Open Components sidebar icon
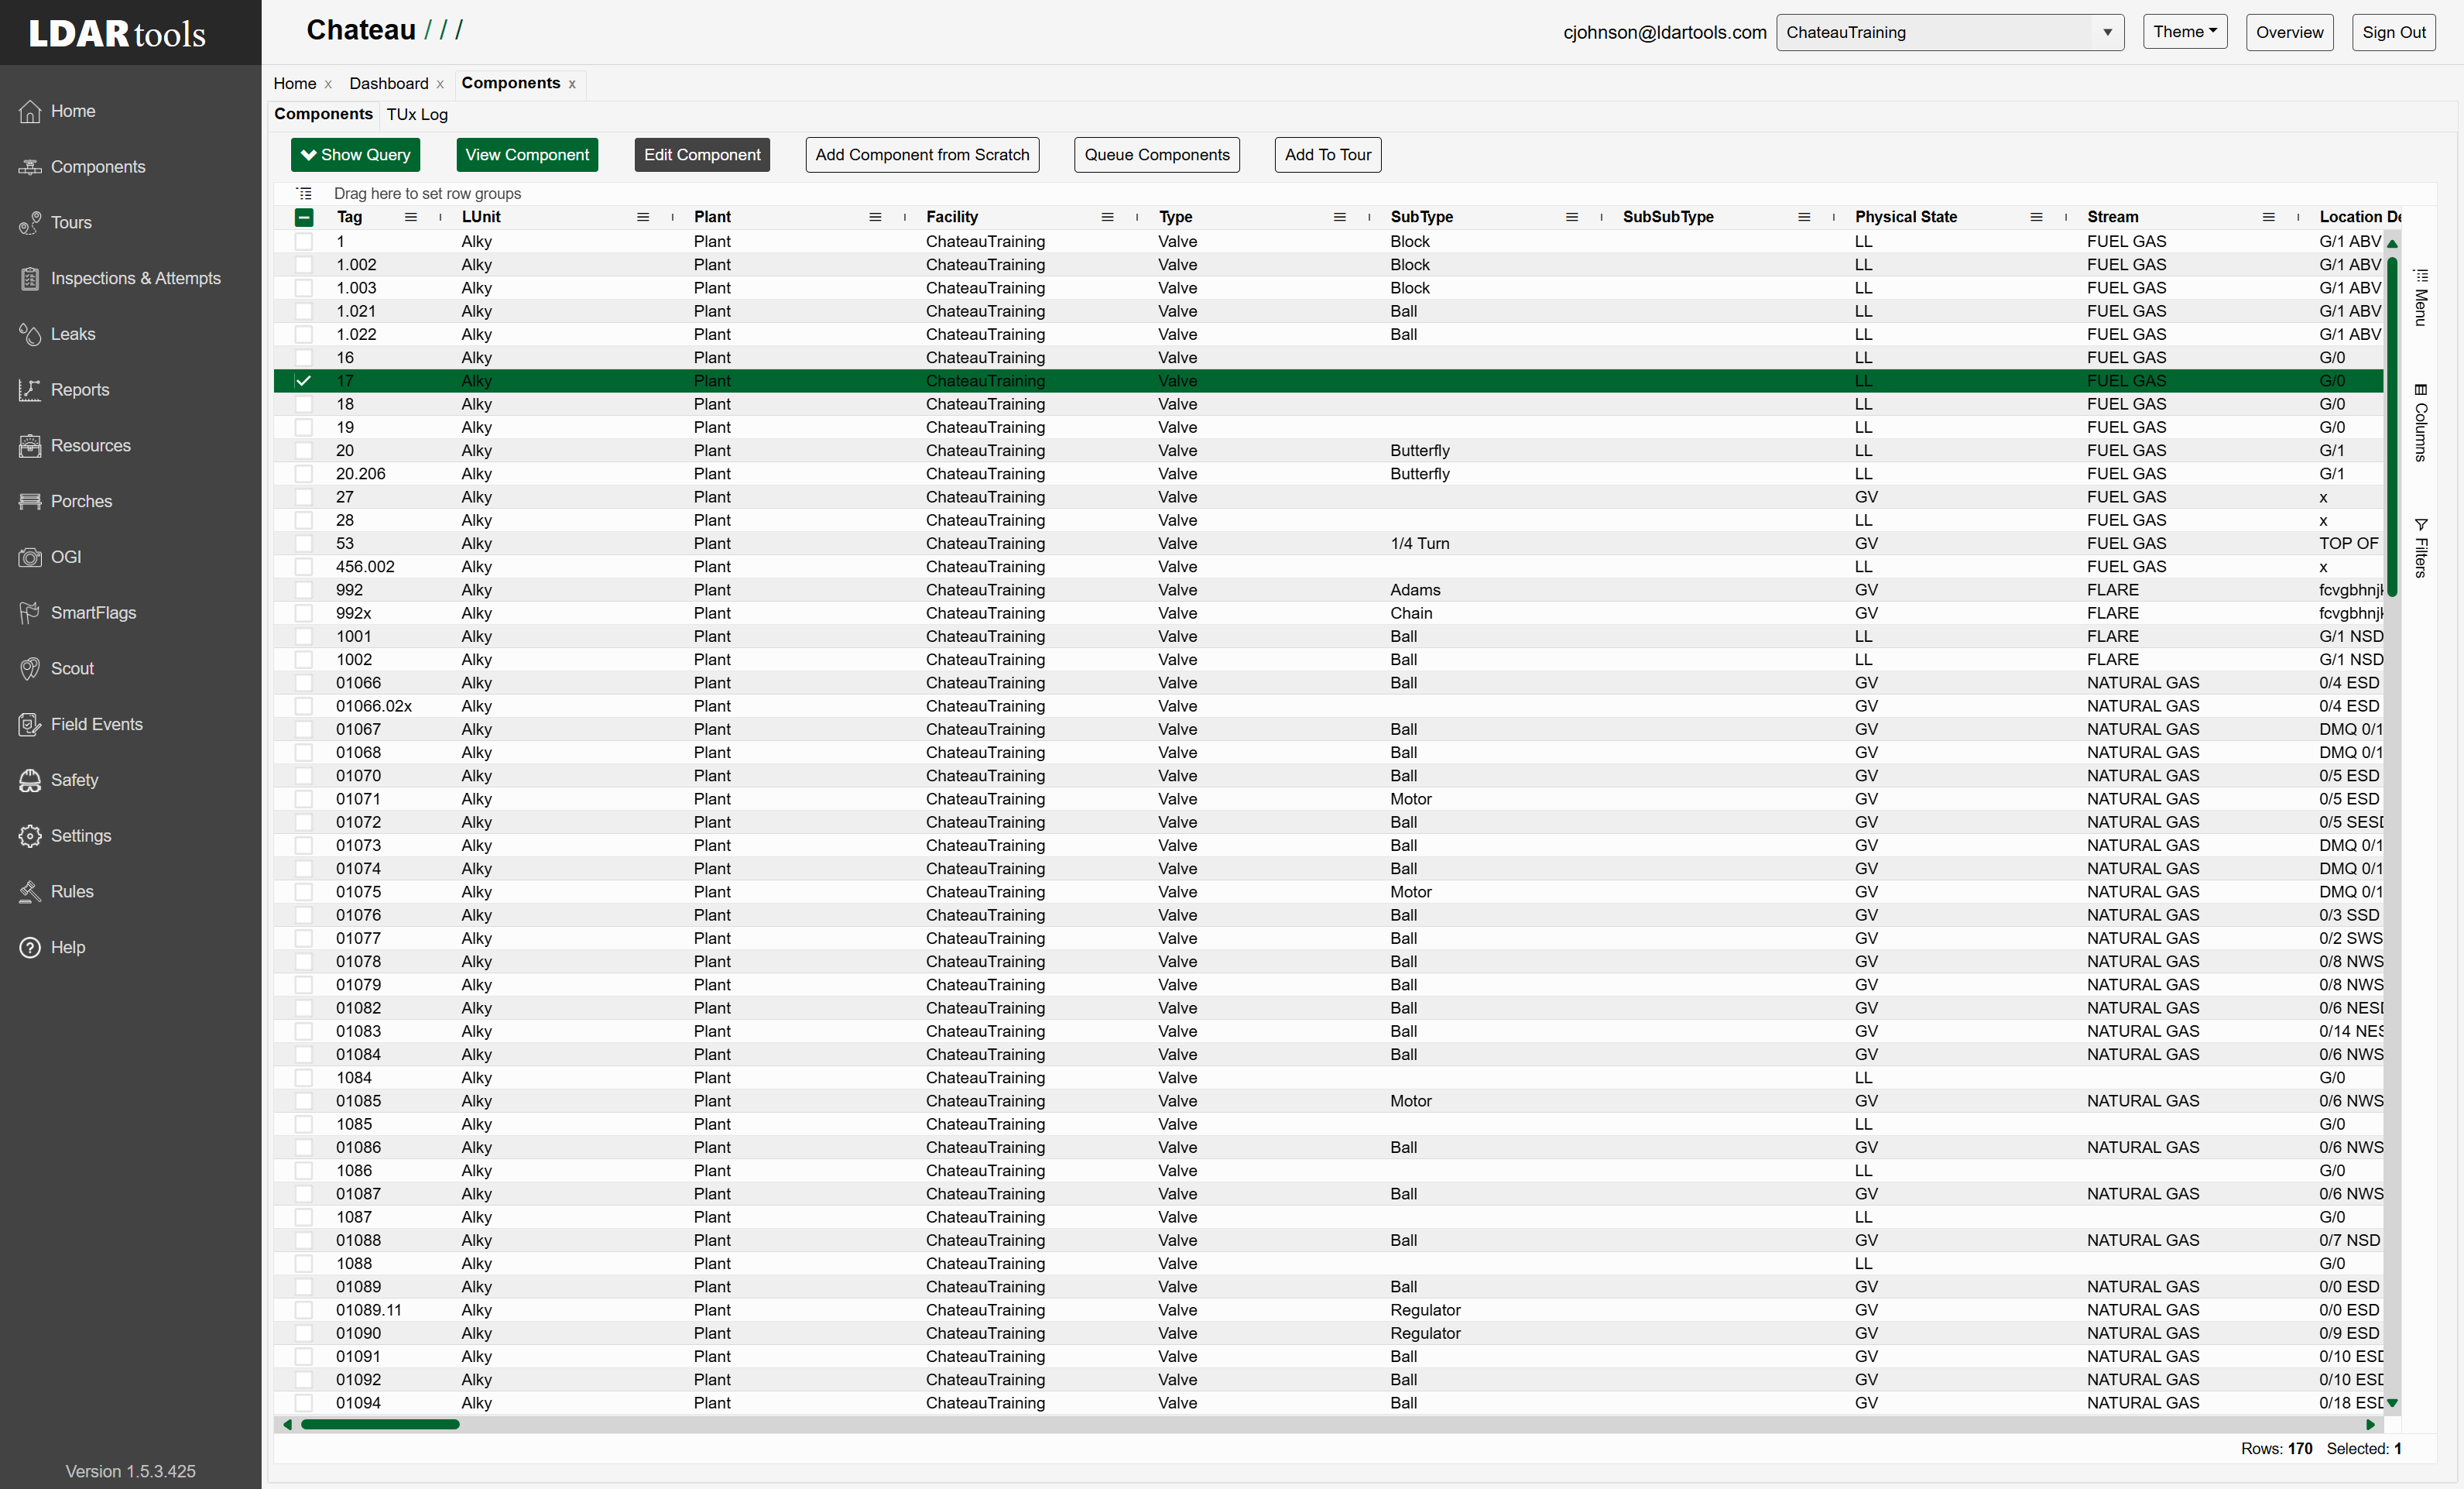Screen dimensions: 2464x1489 [30, 167]
